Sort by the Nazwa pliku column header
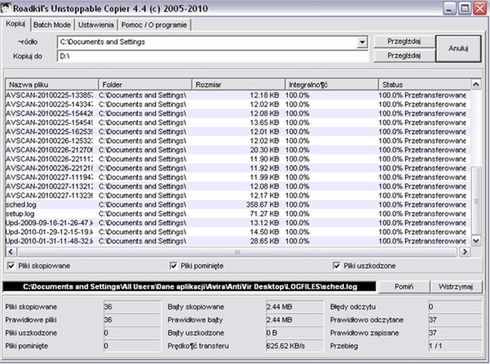Viewport: 490px width, 364px height. (x=52, y=85)
